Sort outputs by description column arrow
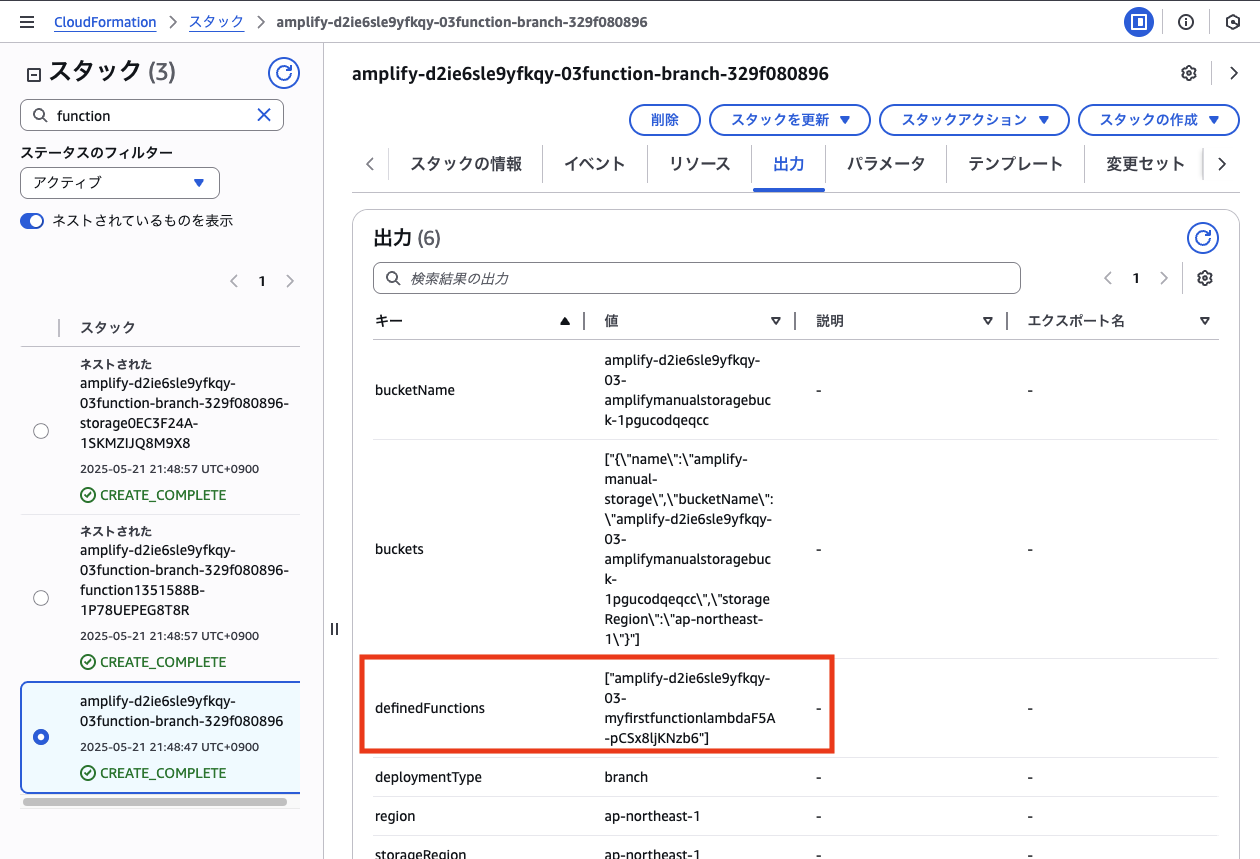 pos(988,321)
